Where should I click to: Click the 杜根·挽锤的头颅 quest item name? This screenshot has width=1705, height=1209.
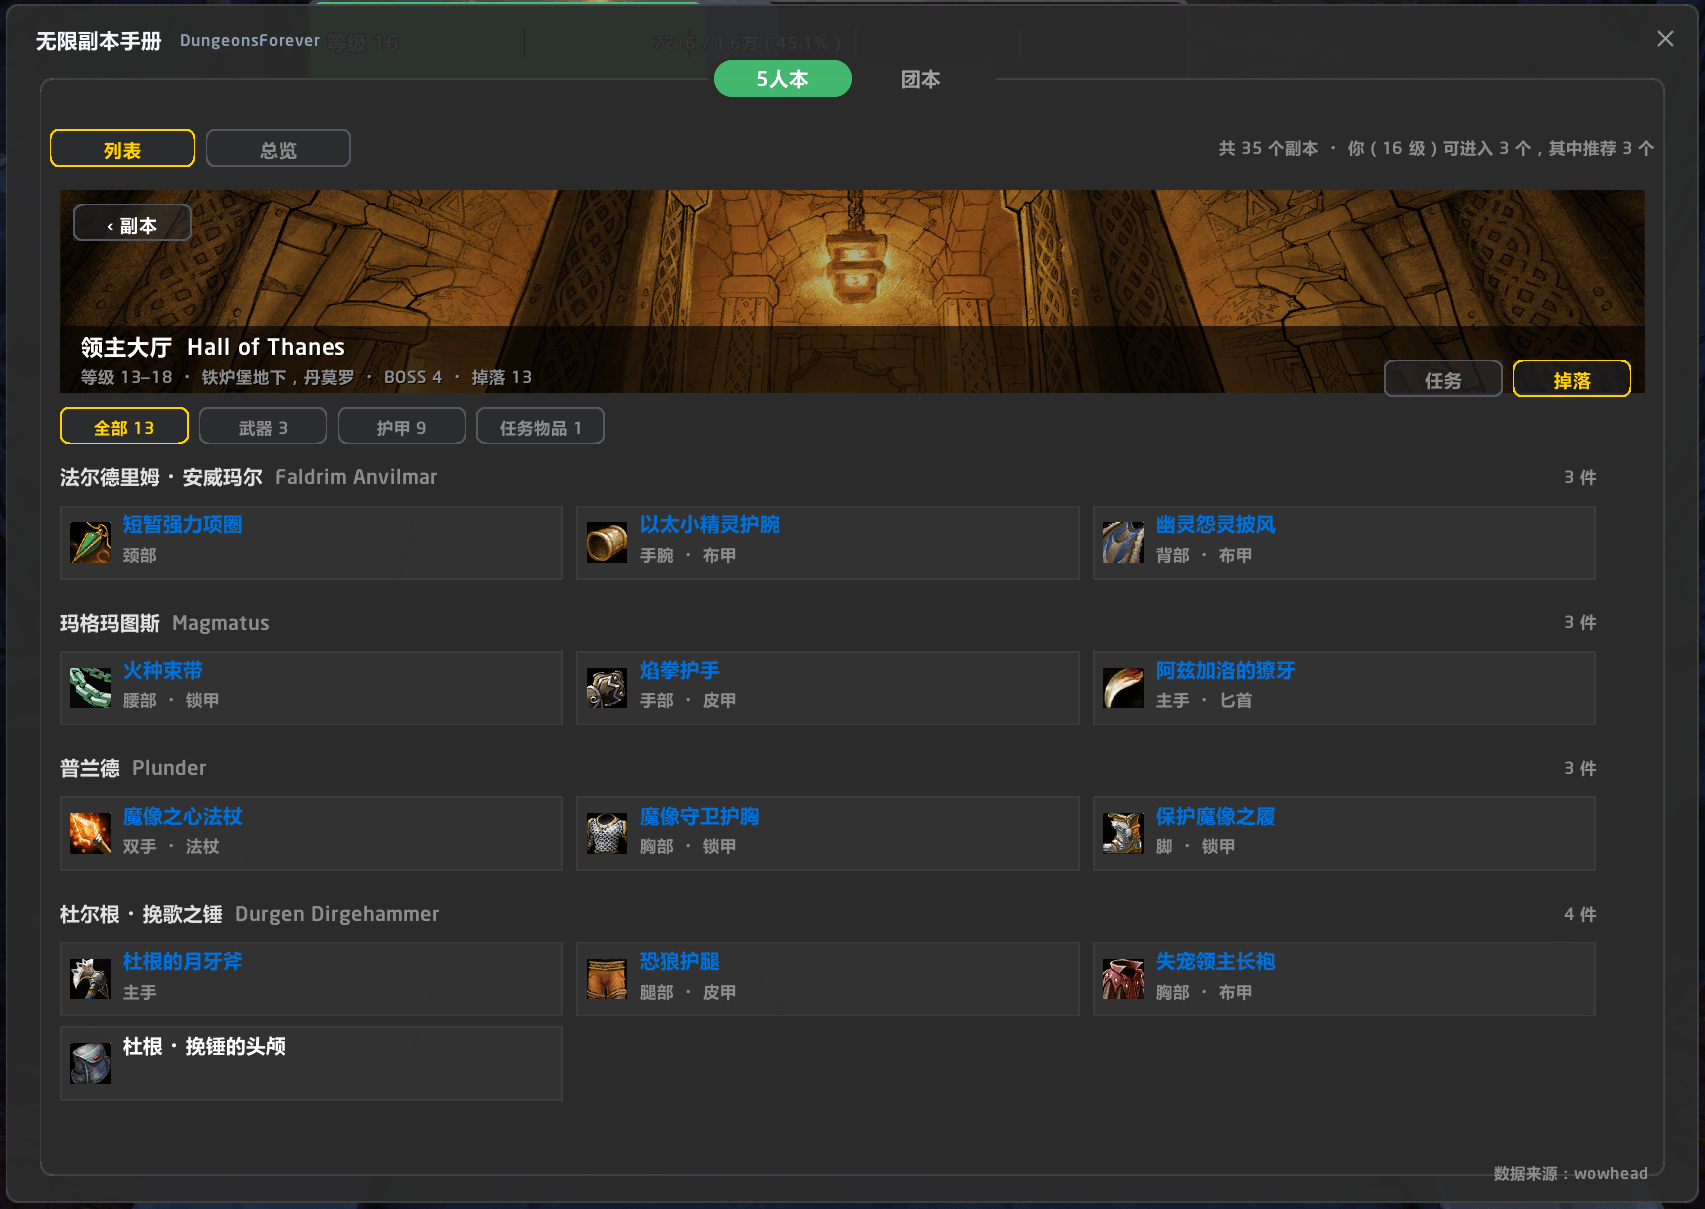pos(204,1047)
